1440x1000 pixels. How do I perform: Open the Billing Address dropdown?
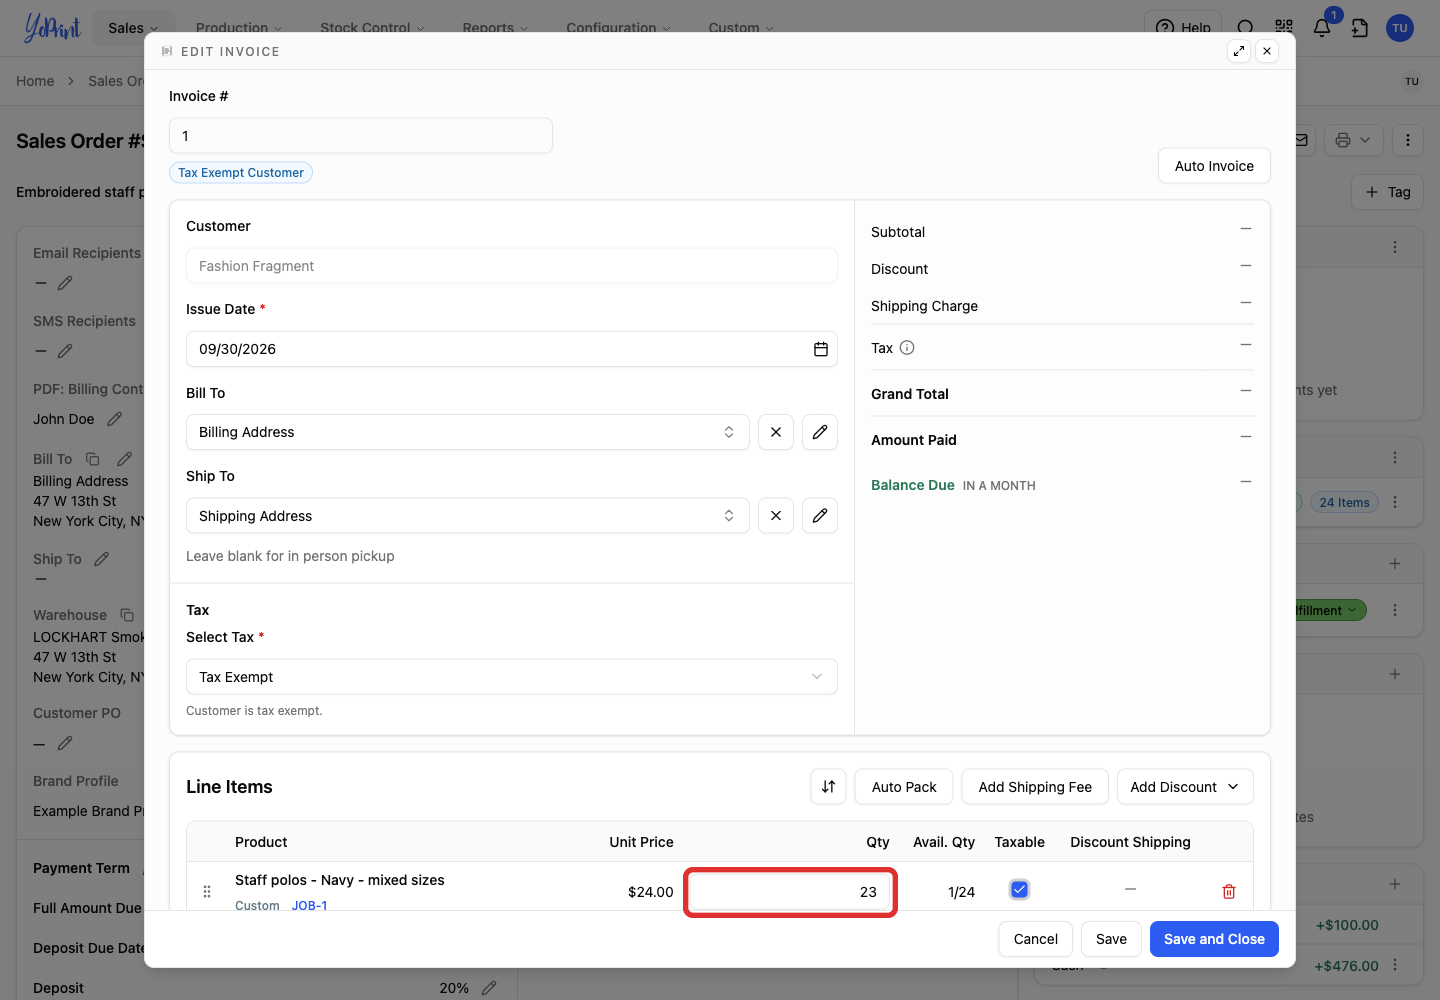click(468, 432)
